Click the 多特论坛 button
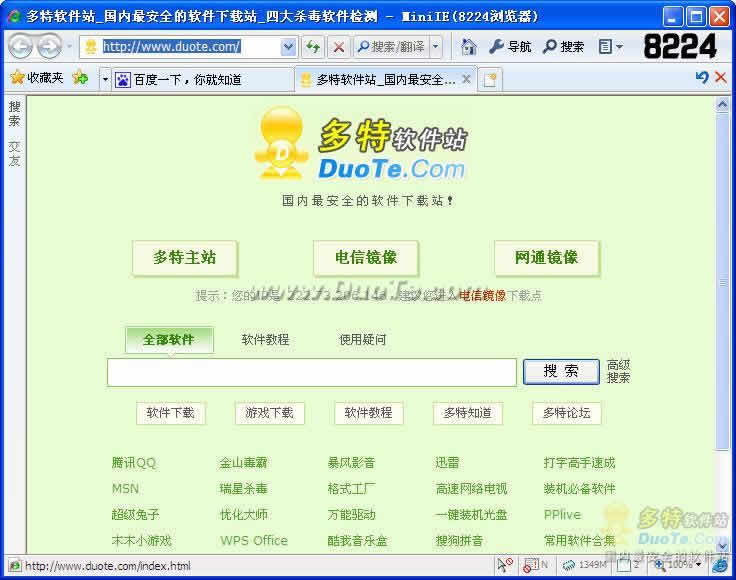The width and height of the screenshot is (736, 580). [567, 413]
